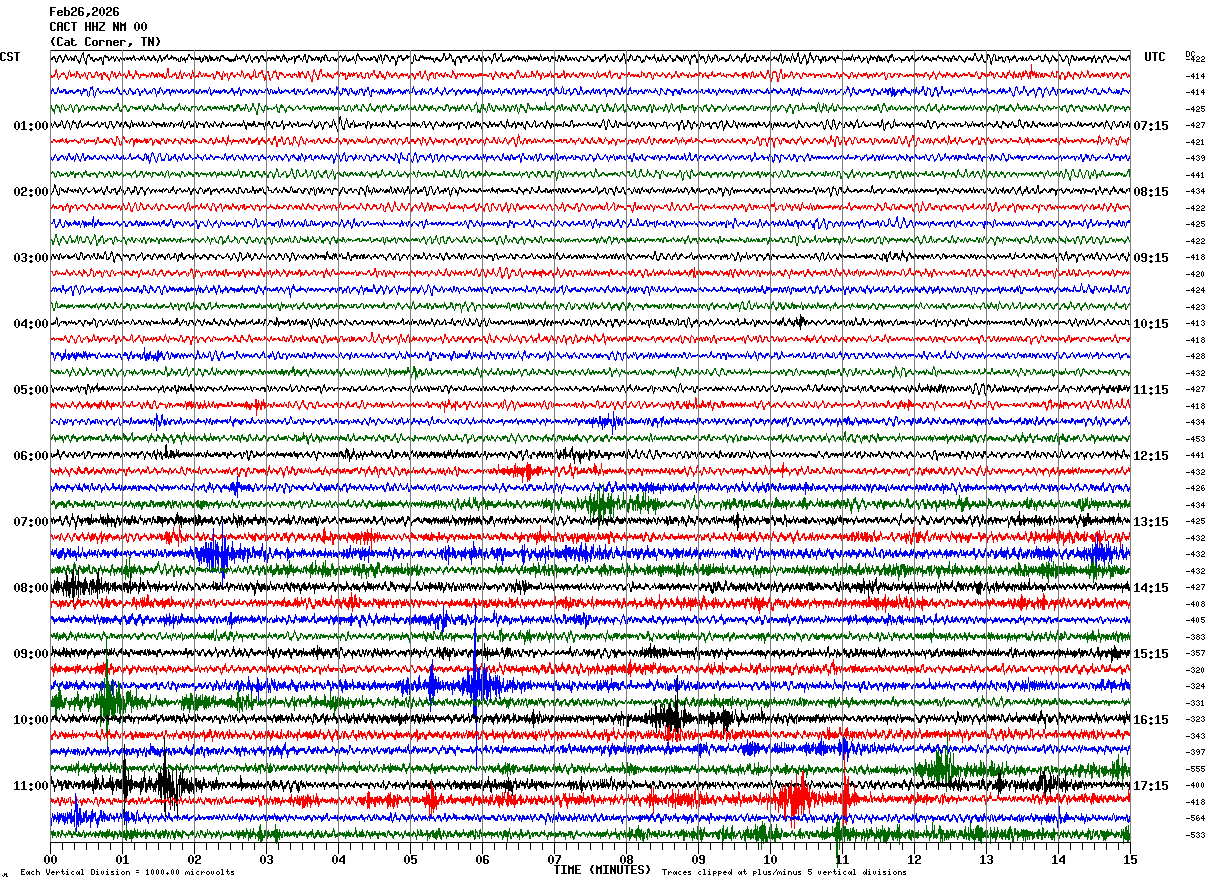Click the "UTC" timezone label
This screenshot has height=886, width=1210.
[1155, 57]
